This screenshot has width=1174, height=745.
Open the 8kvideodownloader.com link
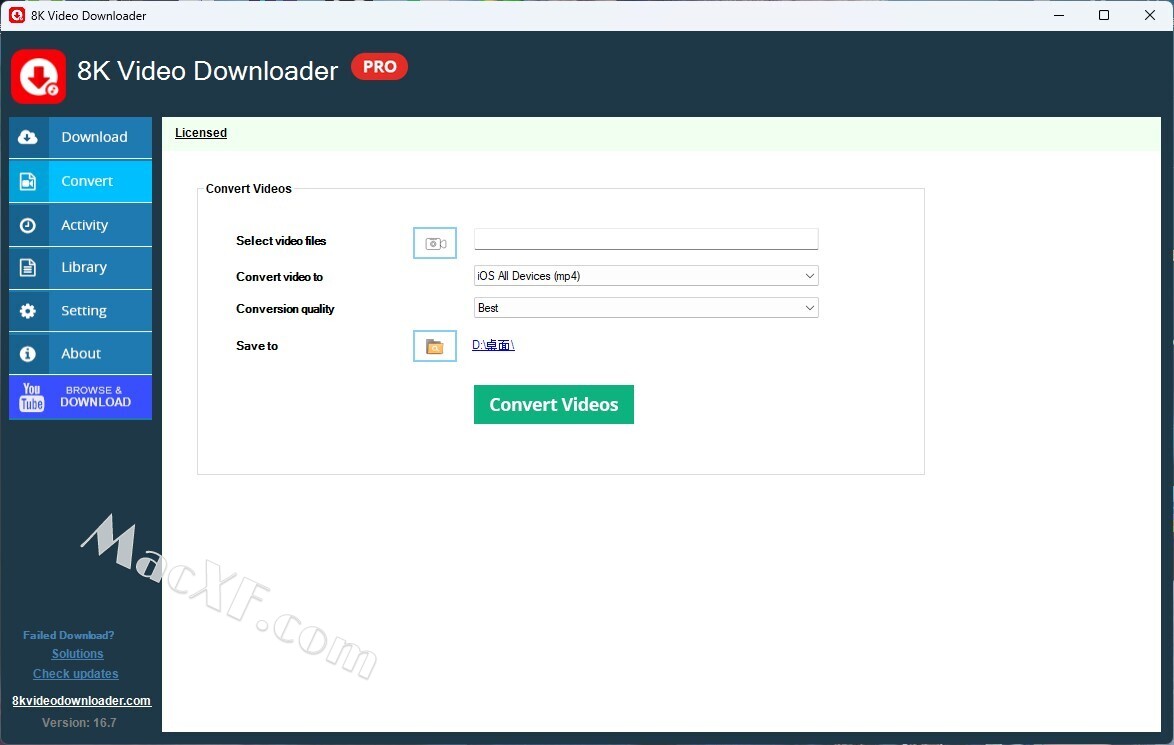pyautogui.click(x=82, y=701)
